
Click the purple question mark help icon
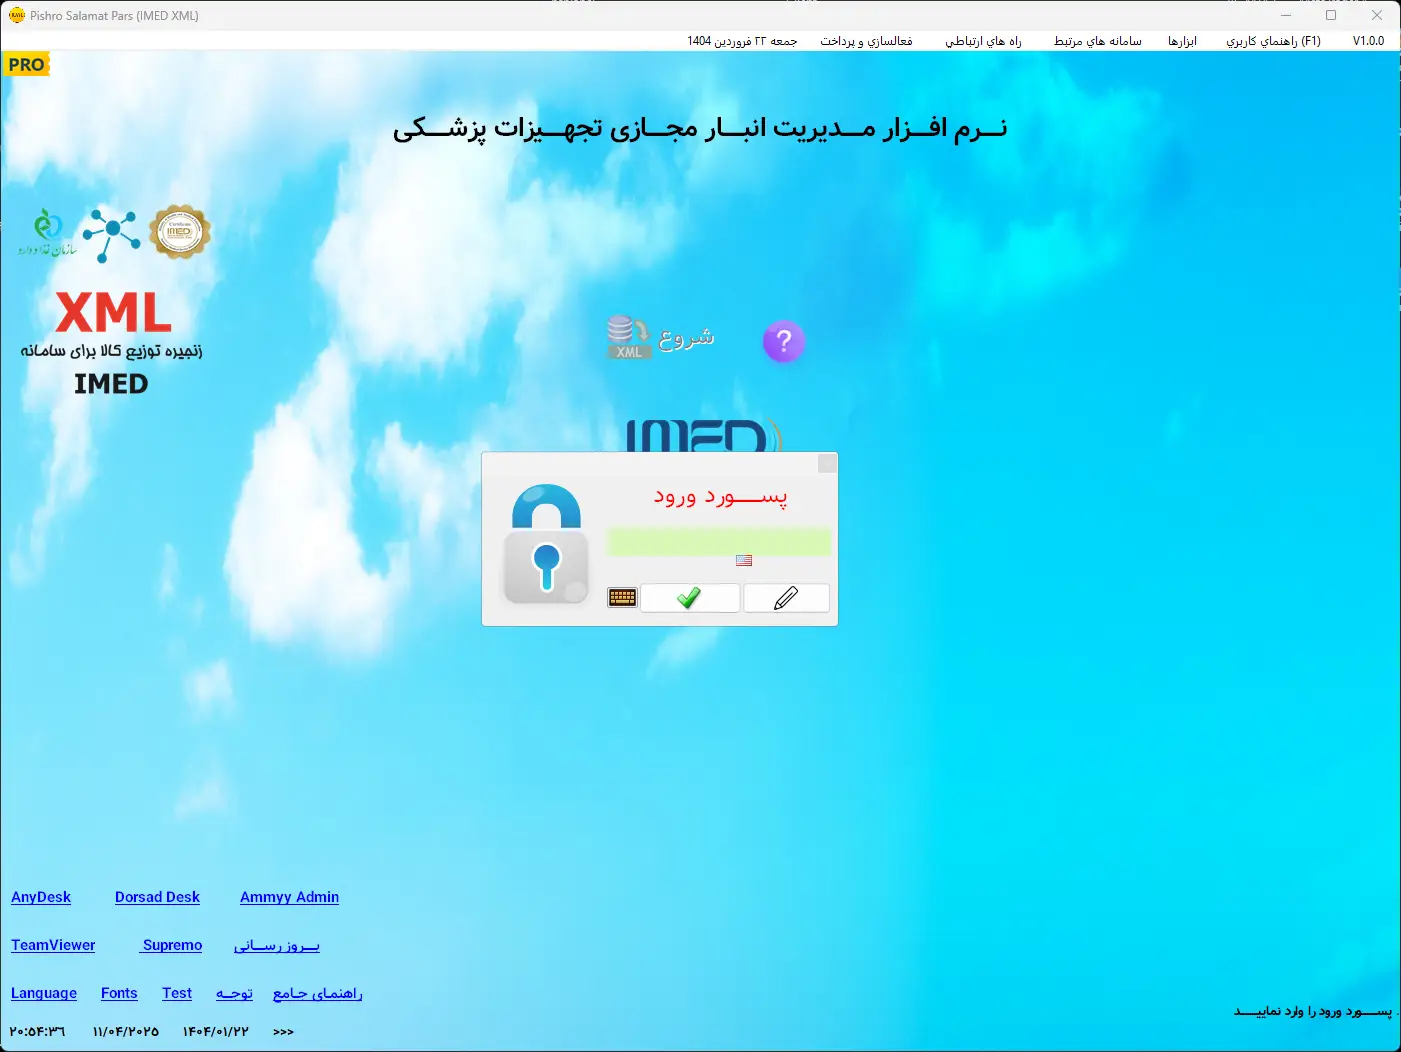(784, 342)
